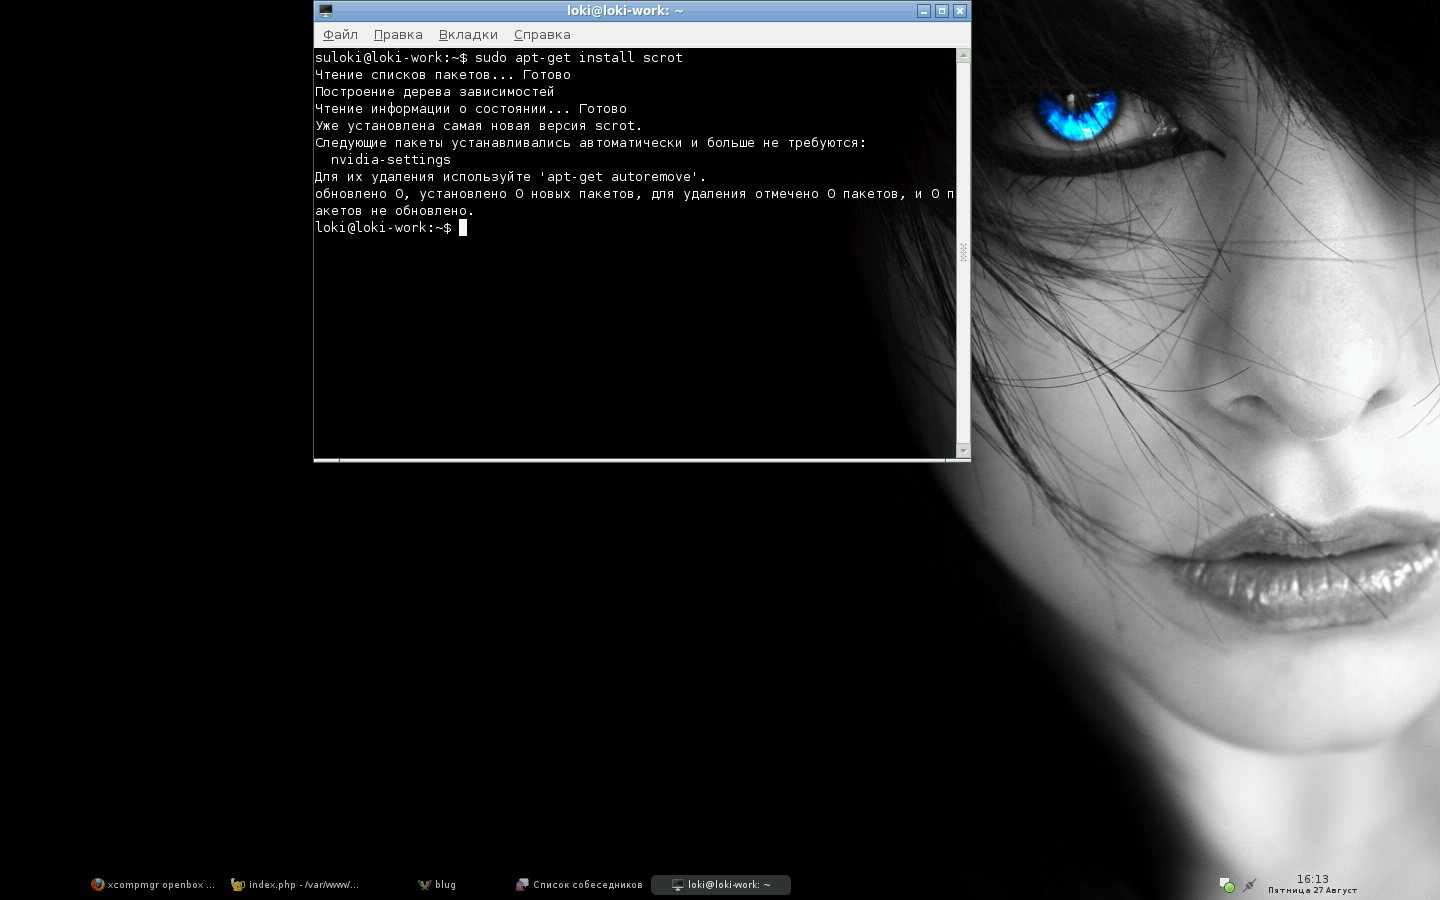Click the clock showing 16:13
The width and height of the screenshot is (1440, 900).
1311,879
